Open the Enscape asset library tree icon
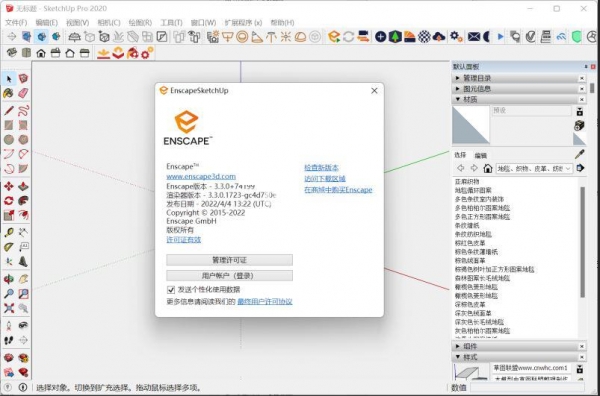The width and height of the screenshot is (600, 396). point(395,37)
